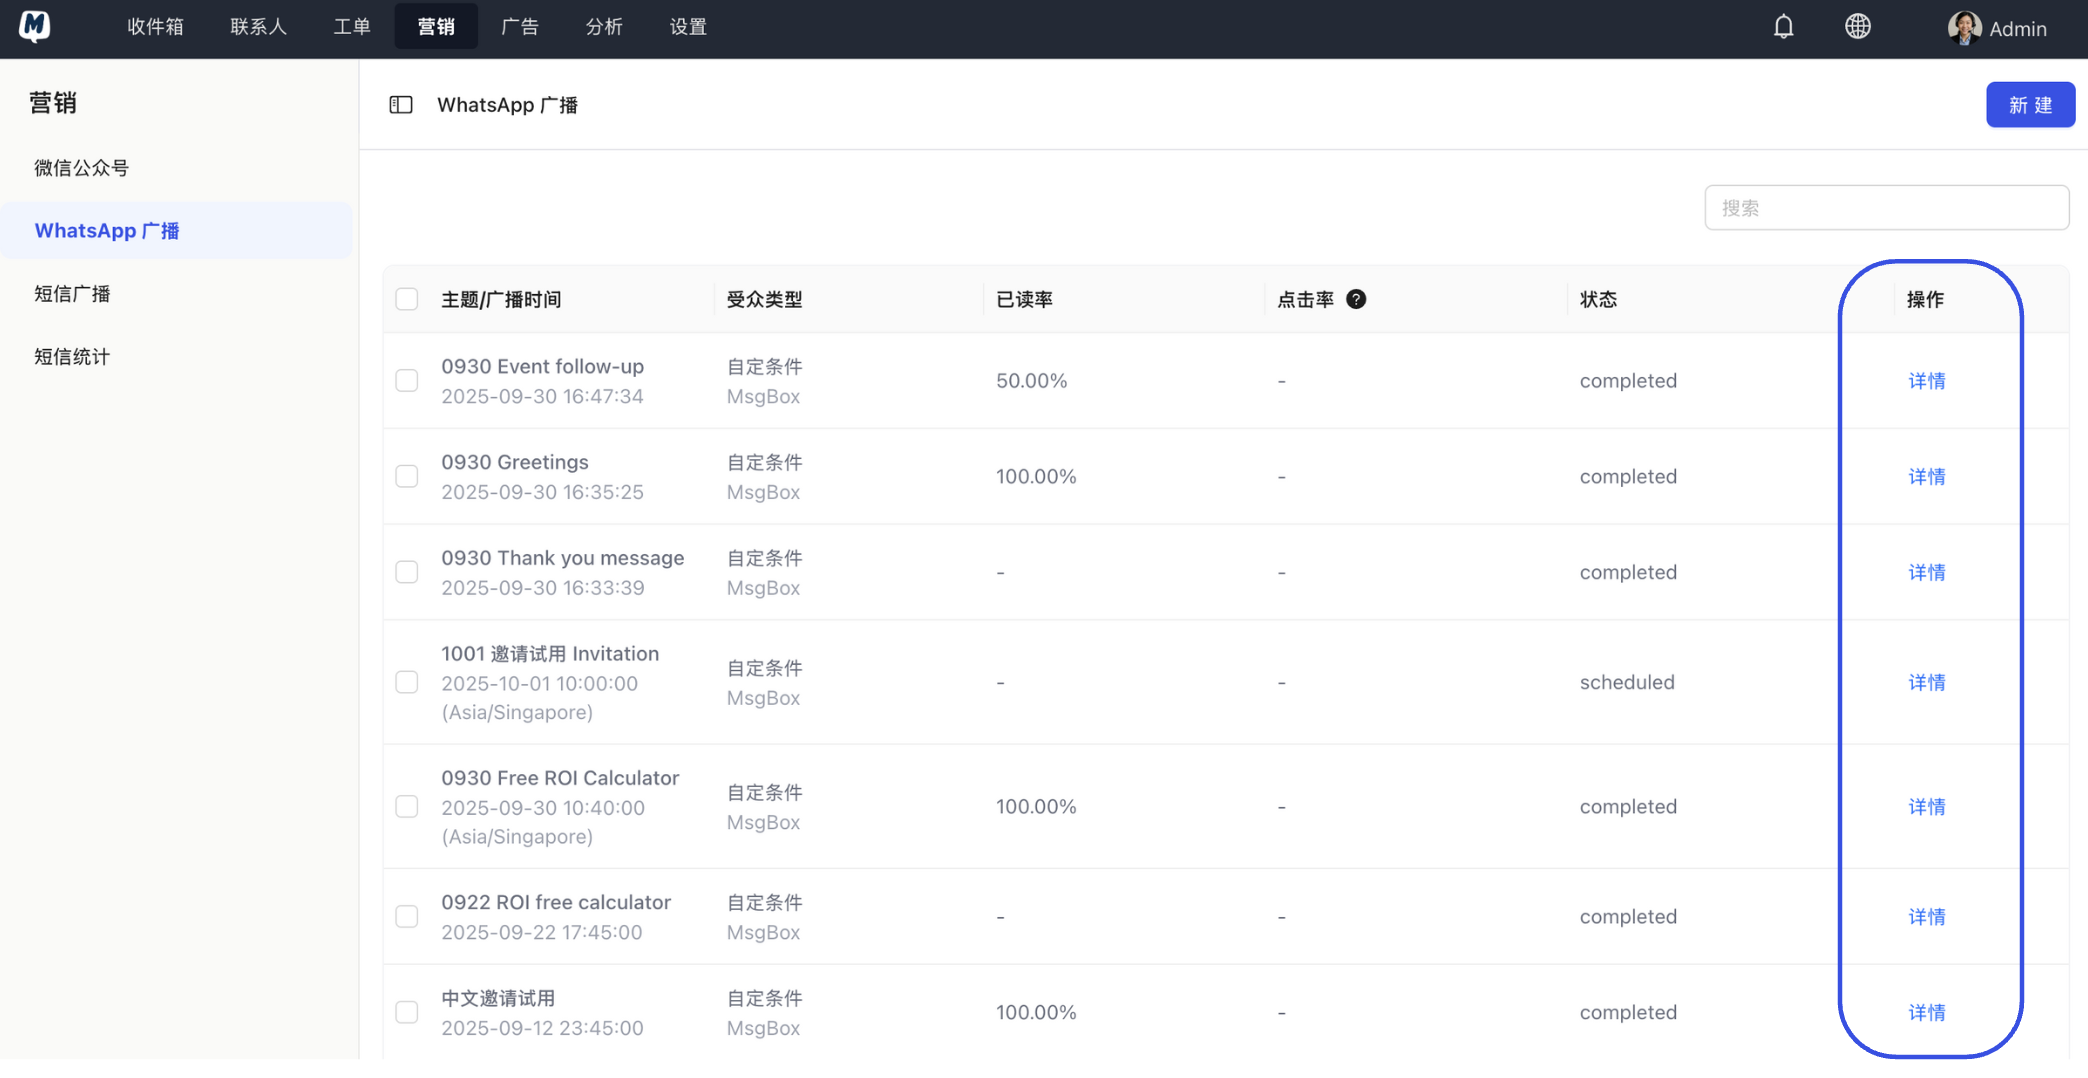Open the Admin account menu
The image size is (2088, 1078).
(2017, 29)
